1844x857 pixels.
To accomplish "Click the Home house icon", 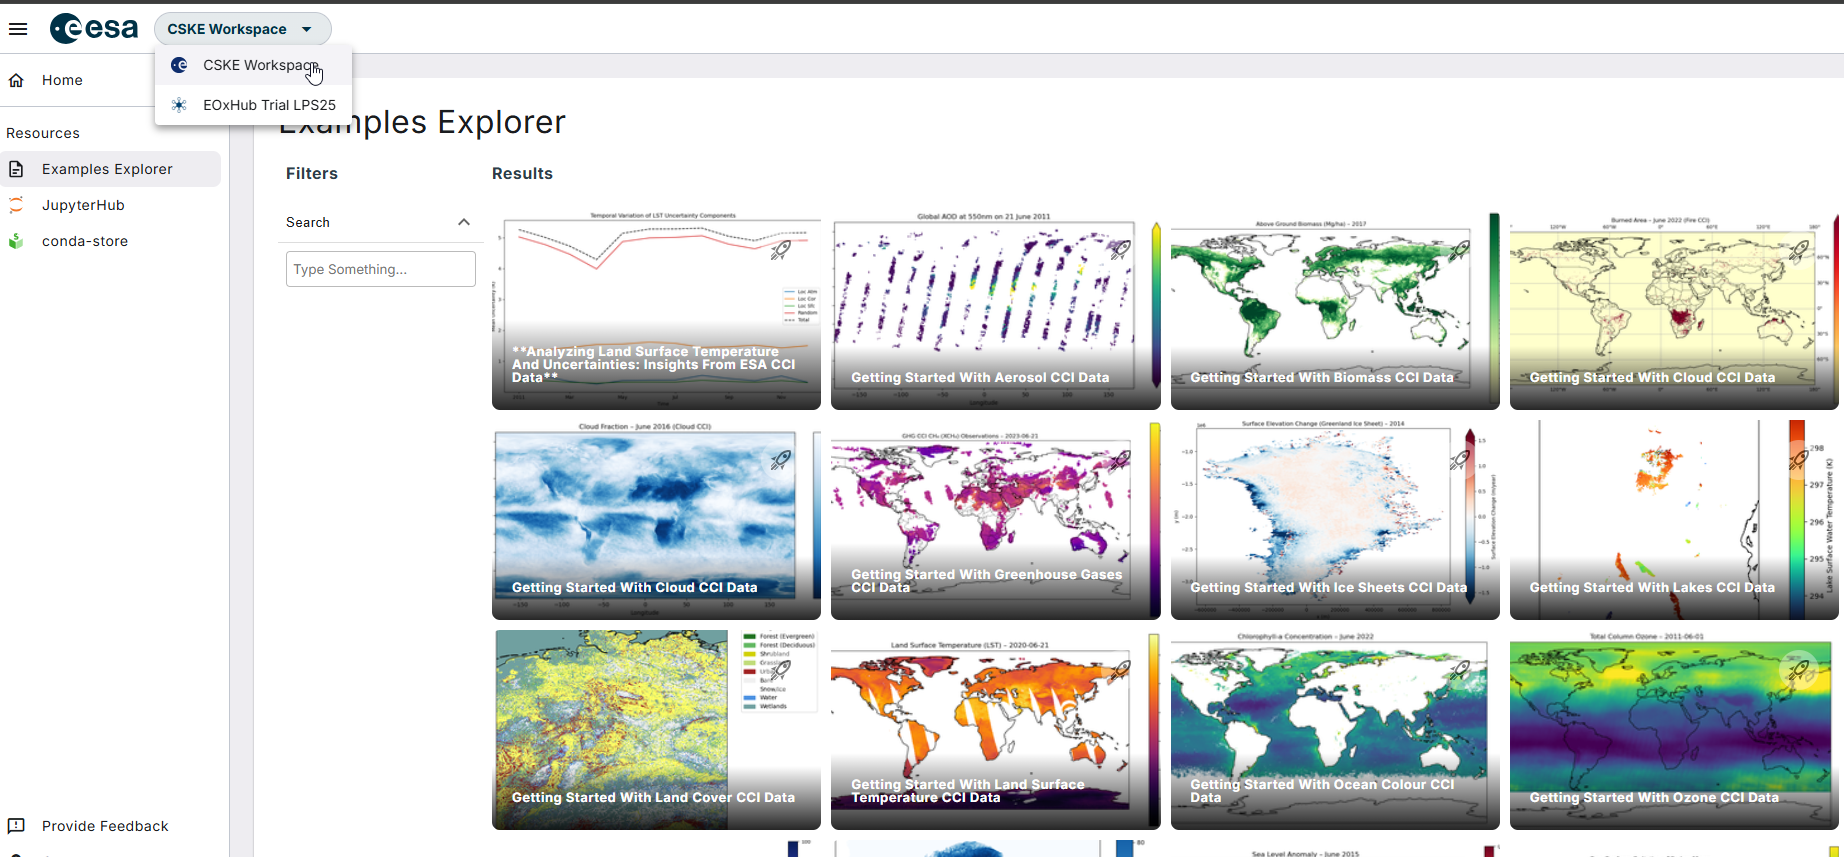I will [x=16, y=80].
